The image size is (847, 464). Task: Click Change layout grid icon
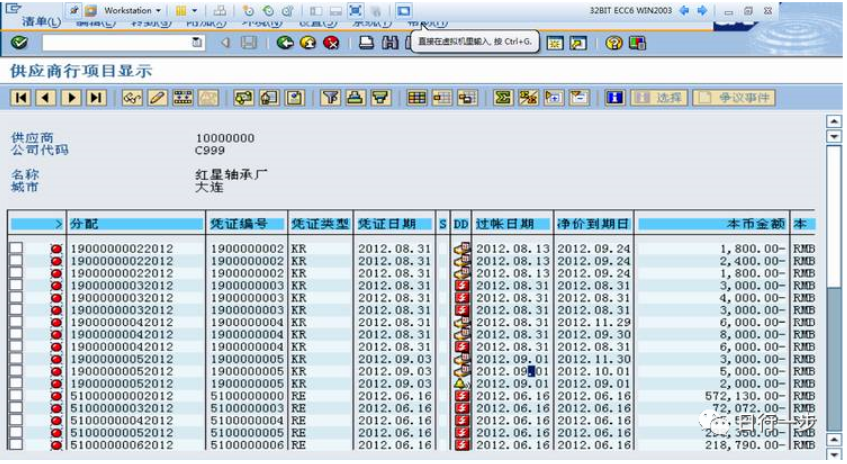pos(416,98)
